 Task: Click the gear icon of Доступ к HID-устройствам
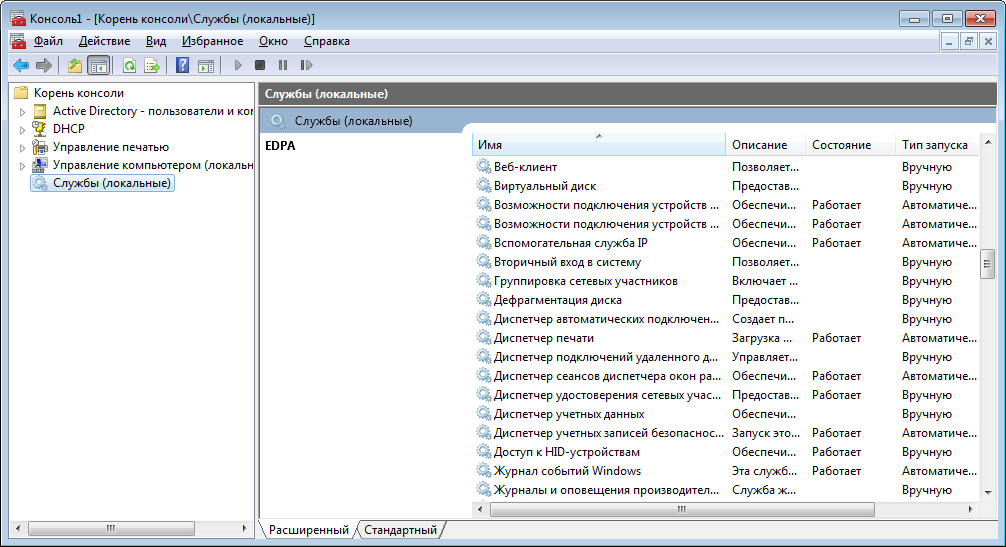(483, 452)
